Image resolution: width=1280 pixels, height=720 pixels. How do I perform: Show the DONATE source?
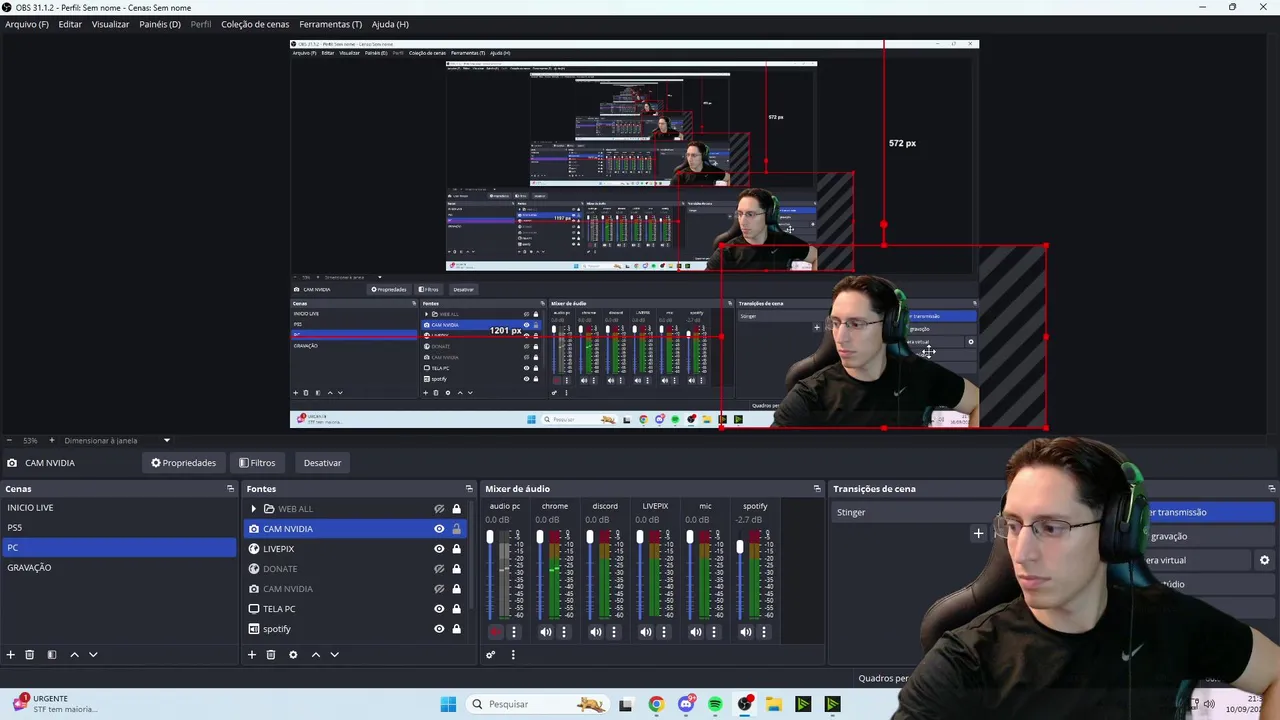tap(439, 569)
